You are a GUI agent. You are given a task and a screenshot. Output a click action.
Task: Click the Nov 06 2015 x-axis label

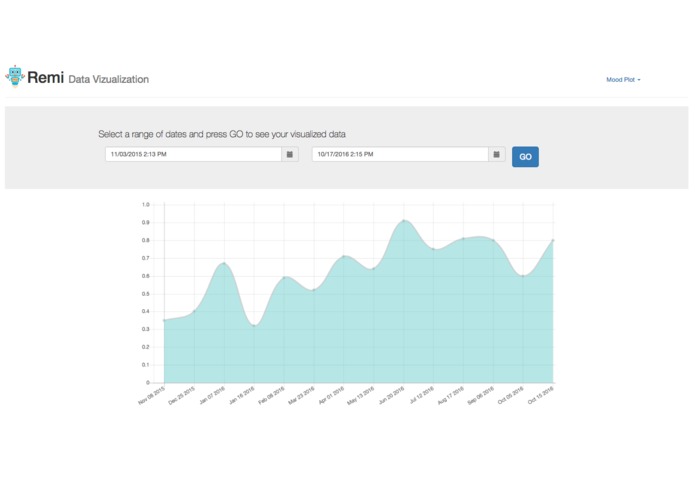[152, 395]
